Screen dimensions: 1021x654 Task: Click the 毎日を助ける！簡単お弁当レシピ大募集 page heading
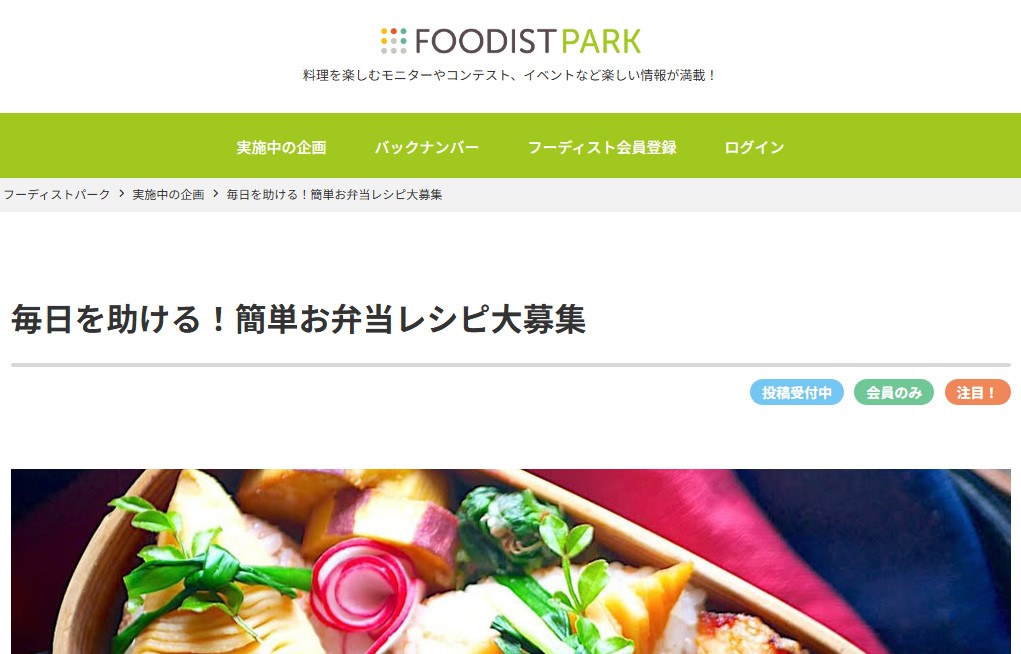pyautogui.click(x=299, y=319)
